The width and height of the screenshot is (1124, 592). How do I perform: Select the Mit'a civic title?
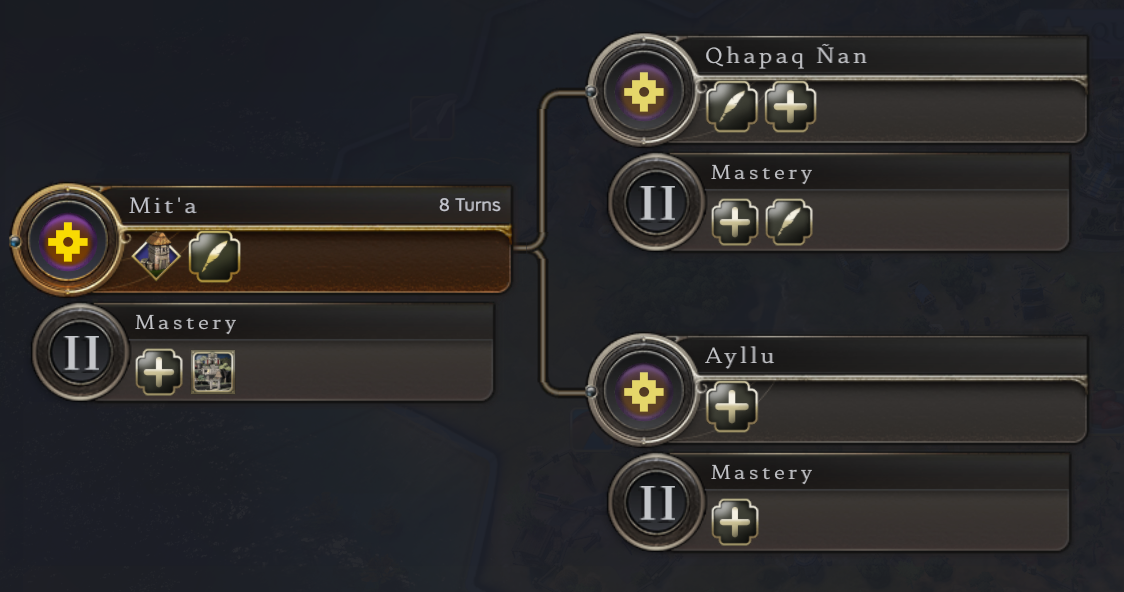164,206
